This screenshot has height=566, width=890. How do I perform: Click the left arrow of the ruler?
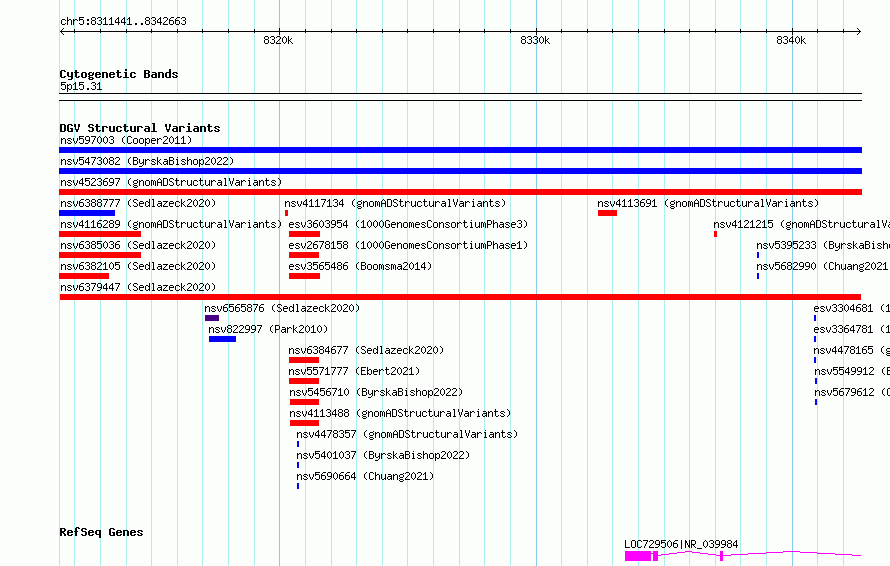[x=62, y=31]
